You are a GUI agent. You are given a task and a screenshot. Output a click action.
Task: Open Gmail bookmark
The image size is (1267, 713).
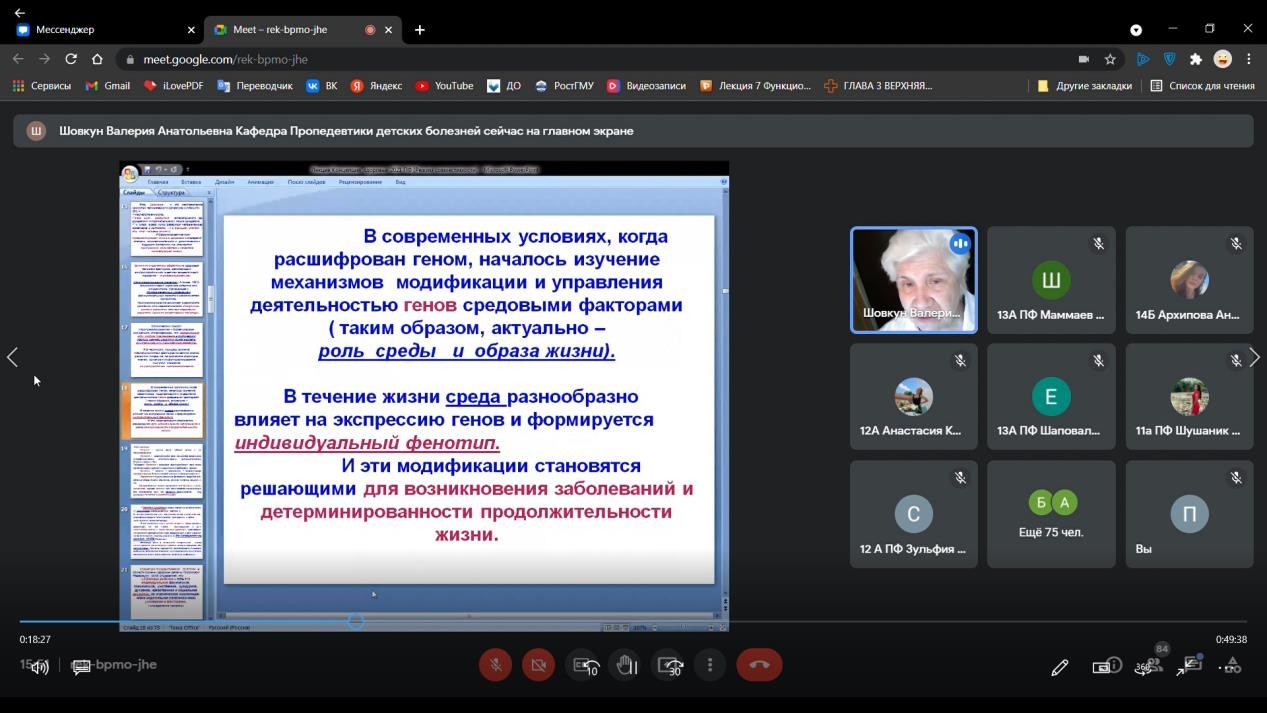(x=108, y=86)
